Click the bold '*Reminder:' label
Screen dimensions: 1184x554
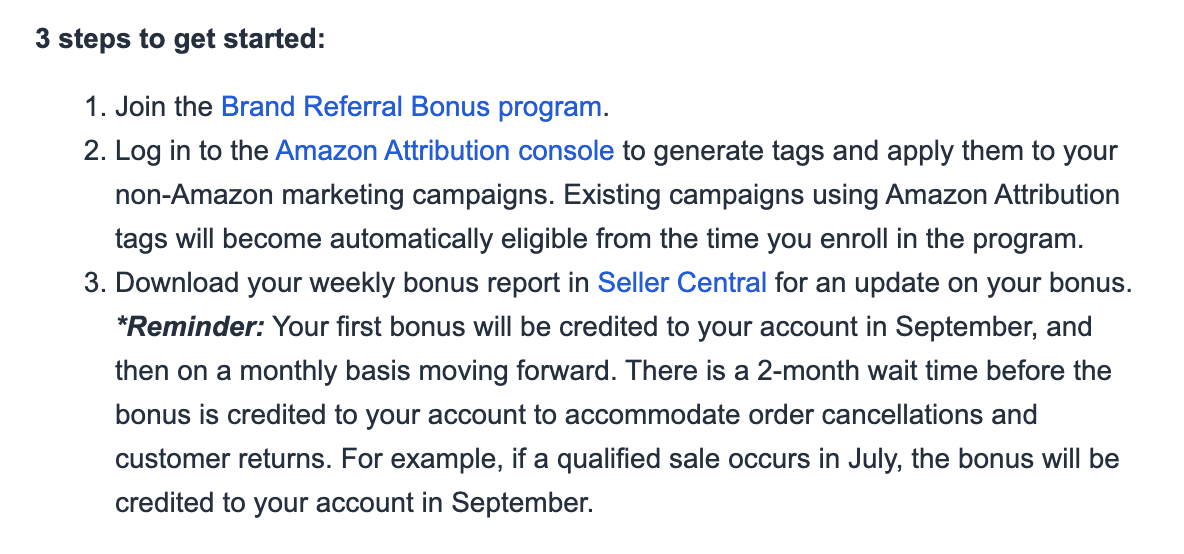point(190,327)
